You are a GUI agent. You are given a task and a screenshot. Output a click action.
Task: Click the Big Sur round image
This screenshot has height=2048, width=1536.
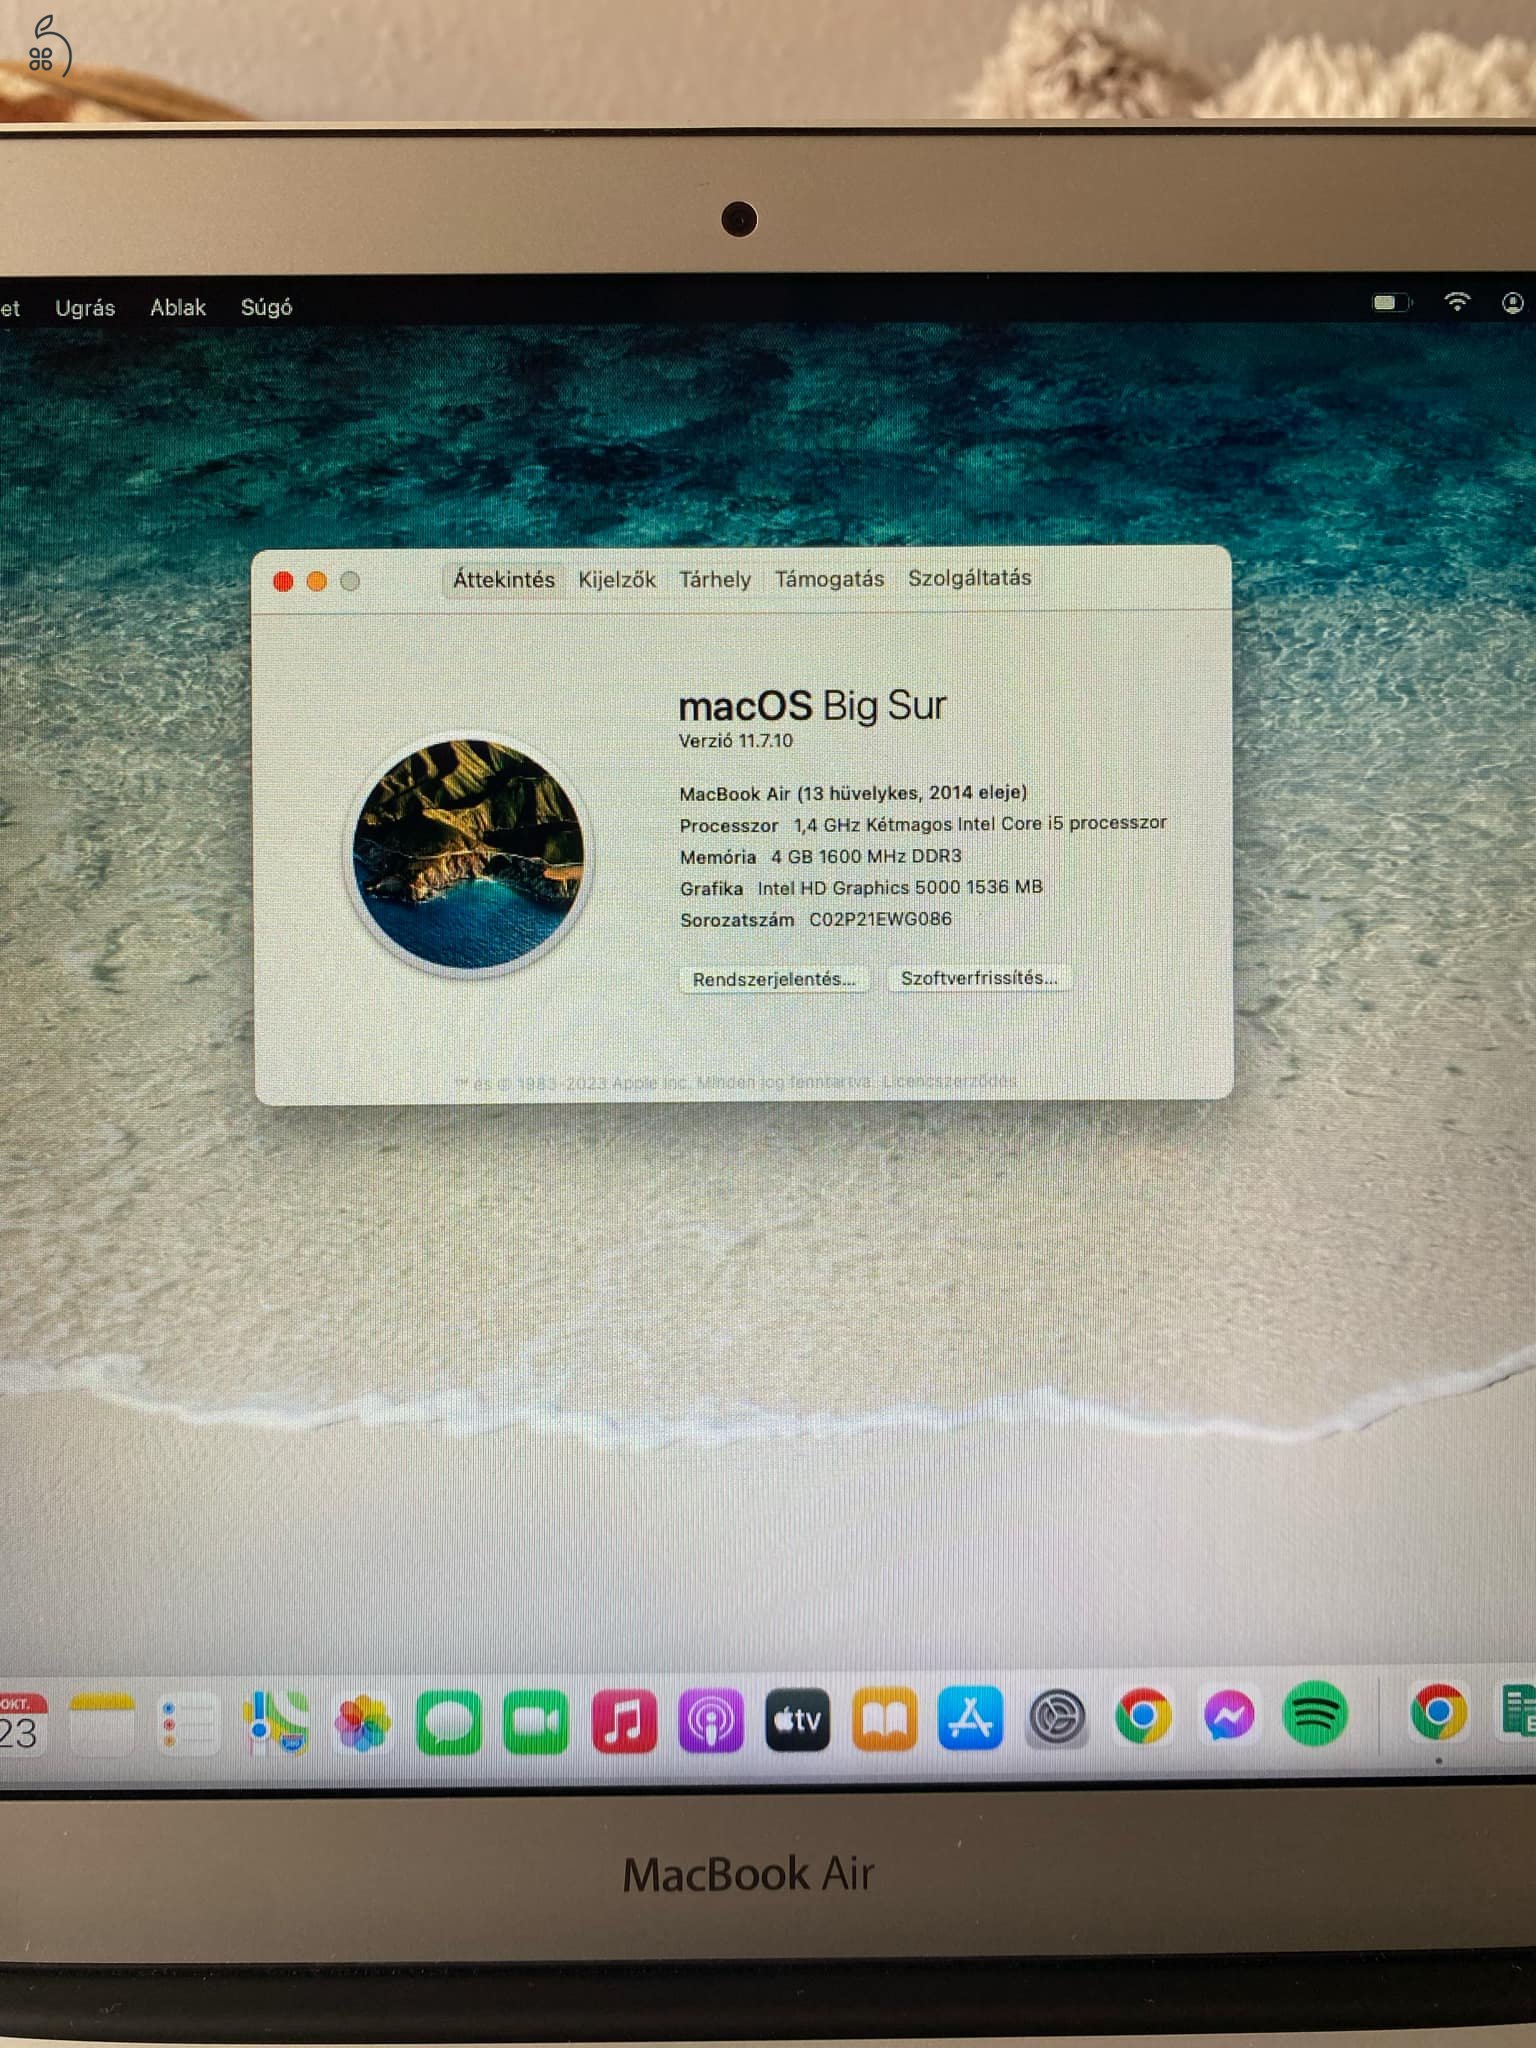(x=469, y=854)
